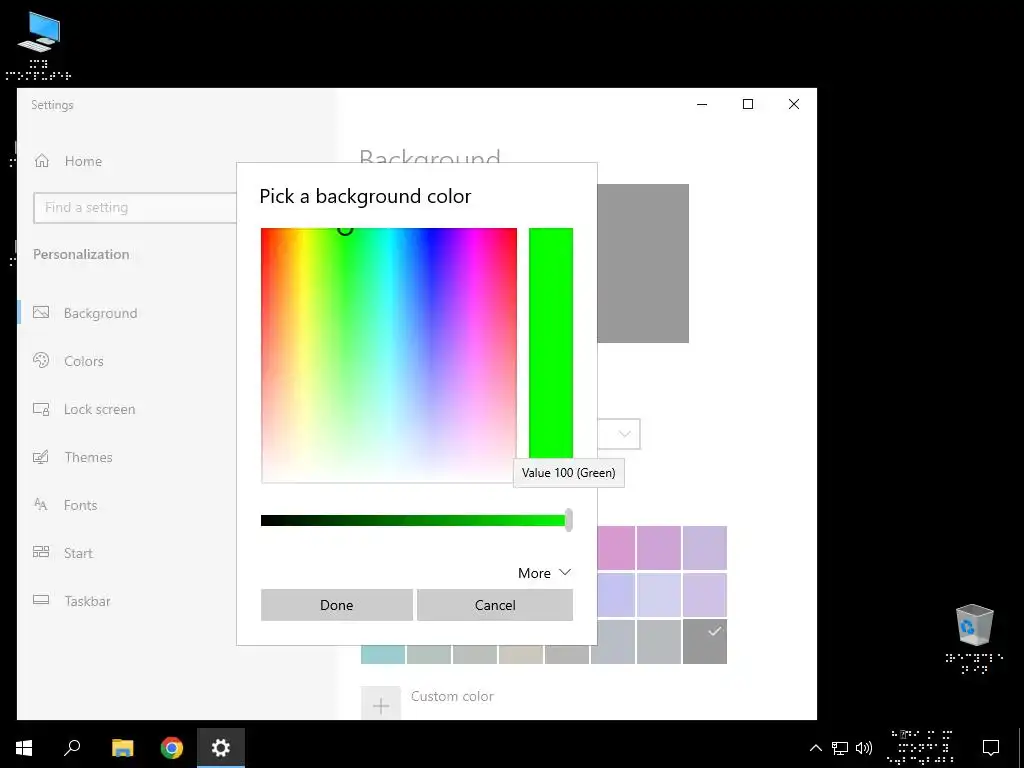Viewport: 1024px width, 768px height.
Task: Click the Lock screen icon
Action: 41,409
